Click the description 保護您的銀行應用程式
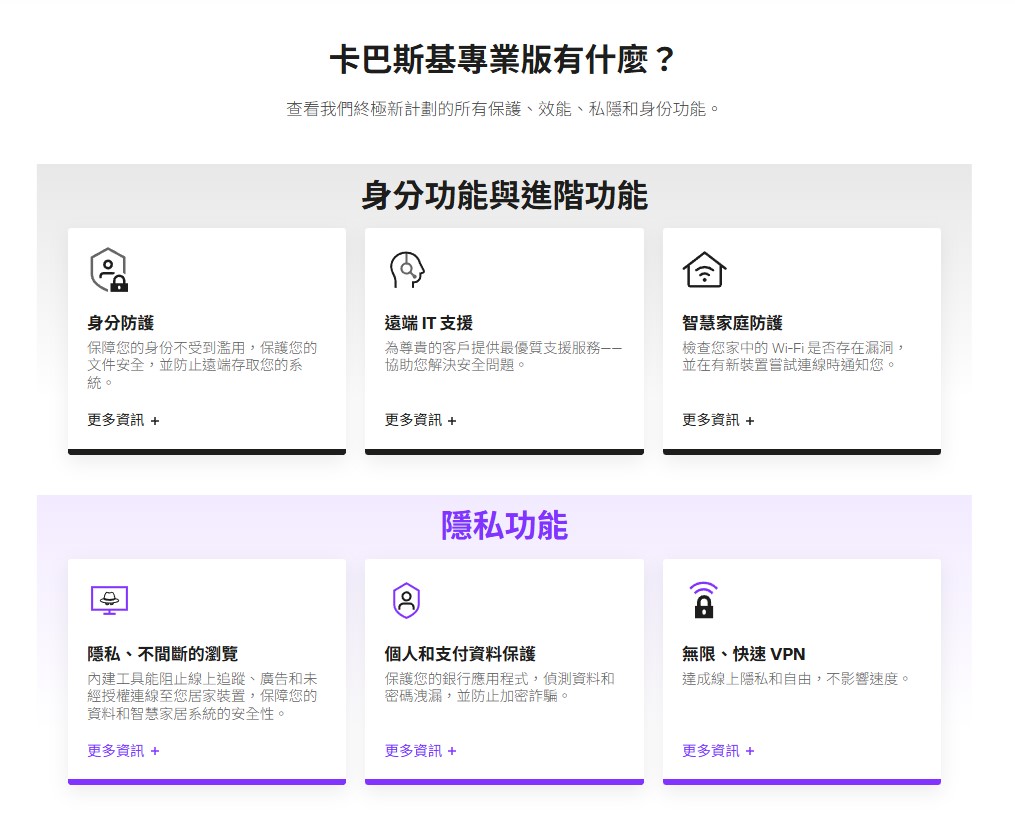1015x819 pixels. pos(499,688)
